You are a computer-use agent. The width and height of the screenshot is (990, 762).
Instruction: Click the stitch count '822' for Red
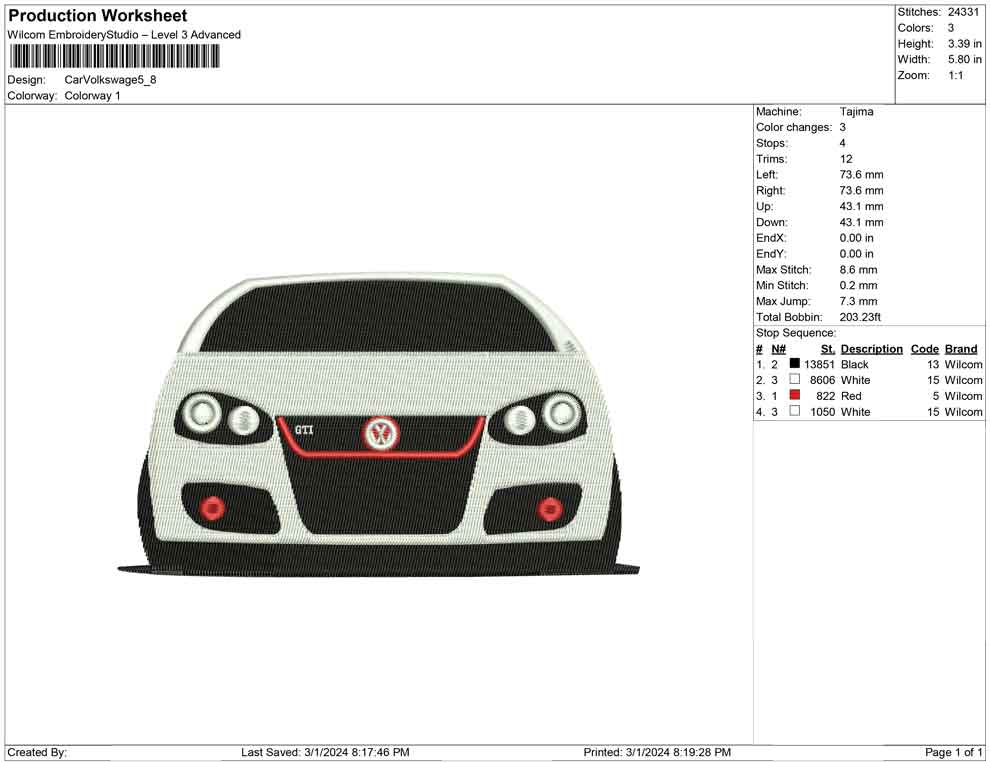[825, 396]
